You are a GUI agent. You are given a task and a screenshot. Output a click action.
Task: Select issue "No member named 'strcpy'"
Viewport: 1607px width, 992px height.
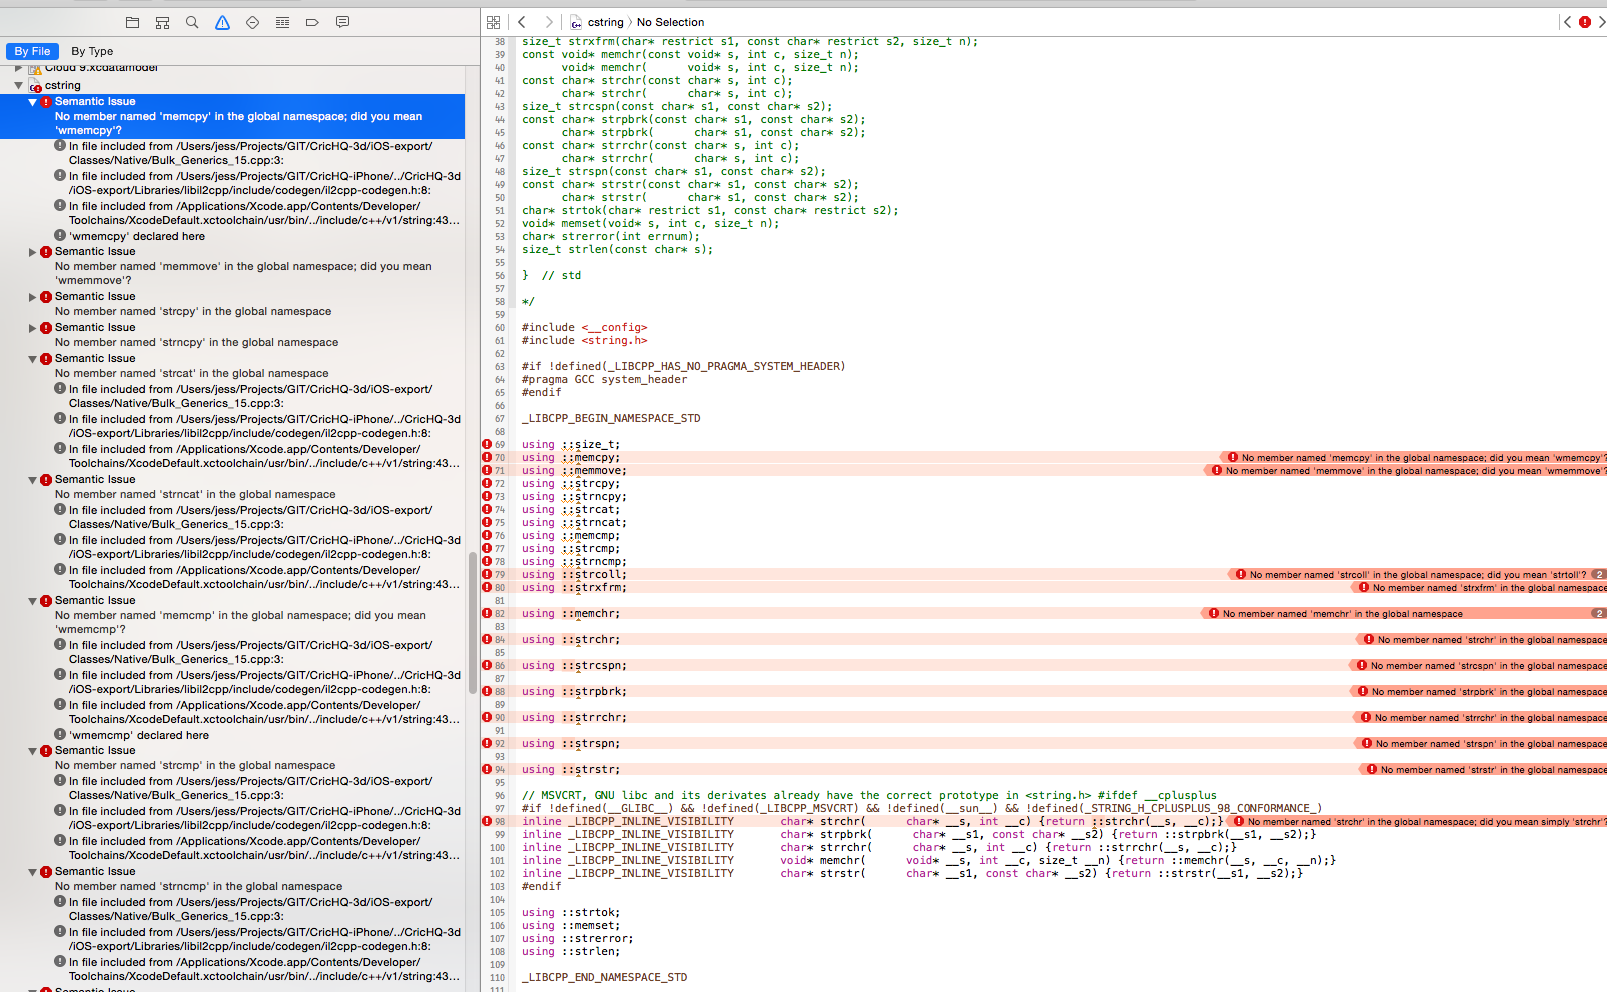193,312
